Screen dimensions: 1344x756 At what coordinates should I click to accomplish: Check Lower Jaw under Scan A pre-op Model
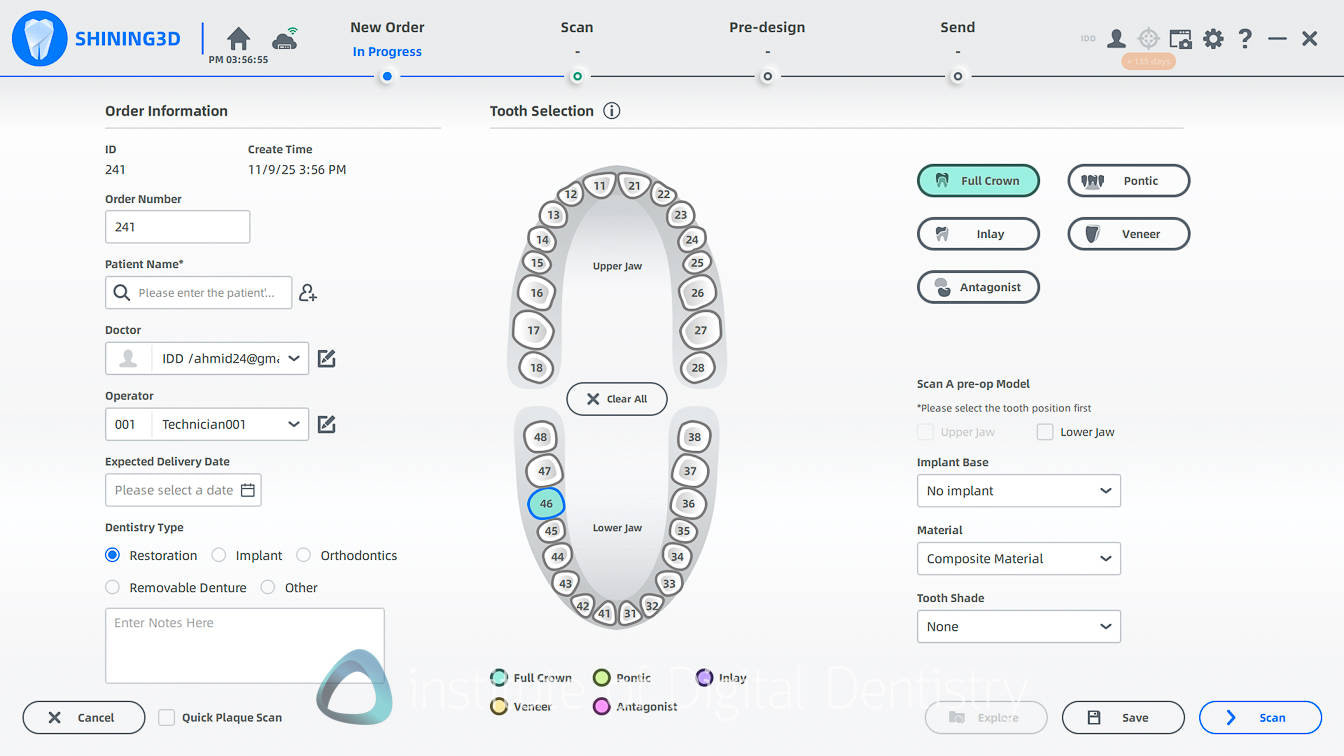1045,431
